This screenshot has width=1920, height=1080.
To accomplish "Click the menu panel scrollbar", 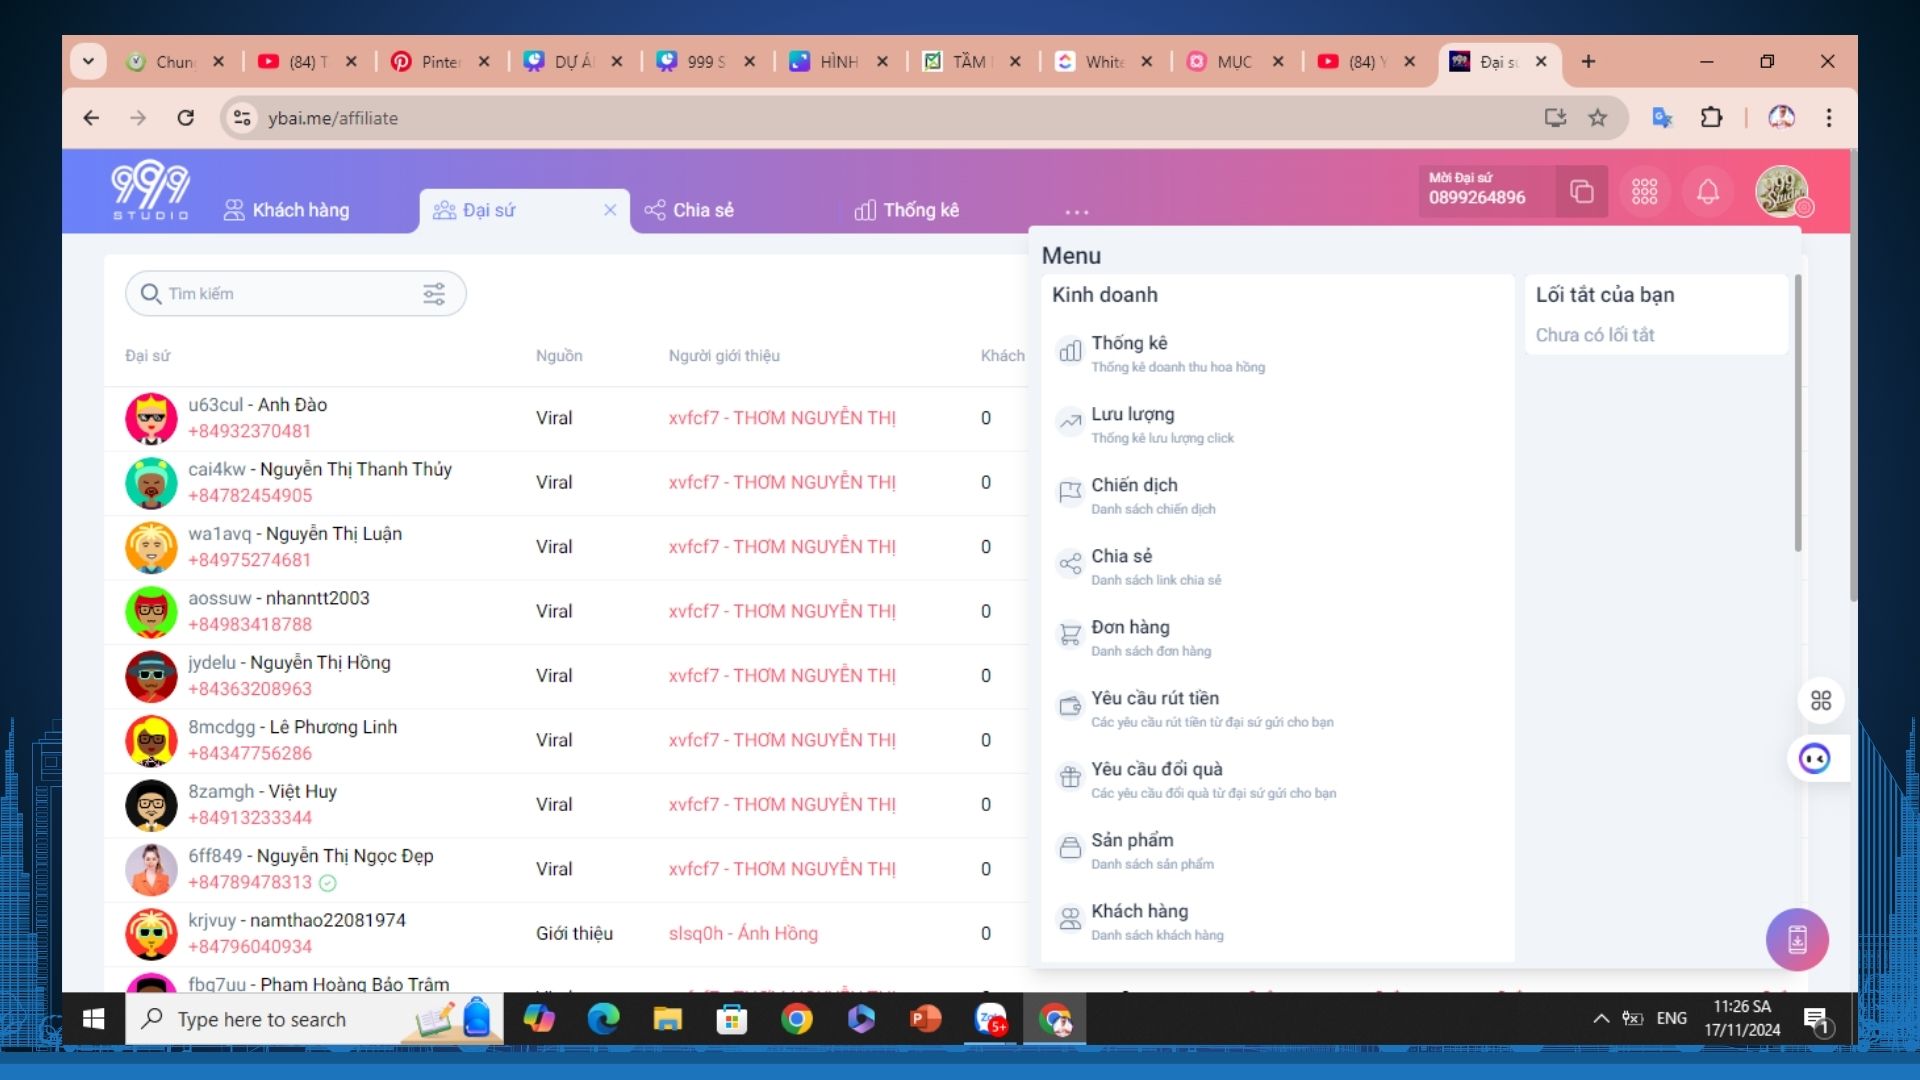I will [x=1797, y=414].
